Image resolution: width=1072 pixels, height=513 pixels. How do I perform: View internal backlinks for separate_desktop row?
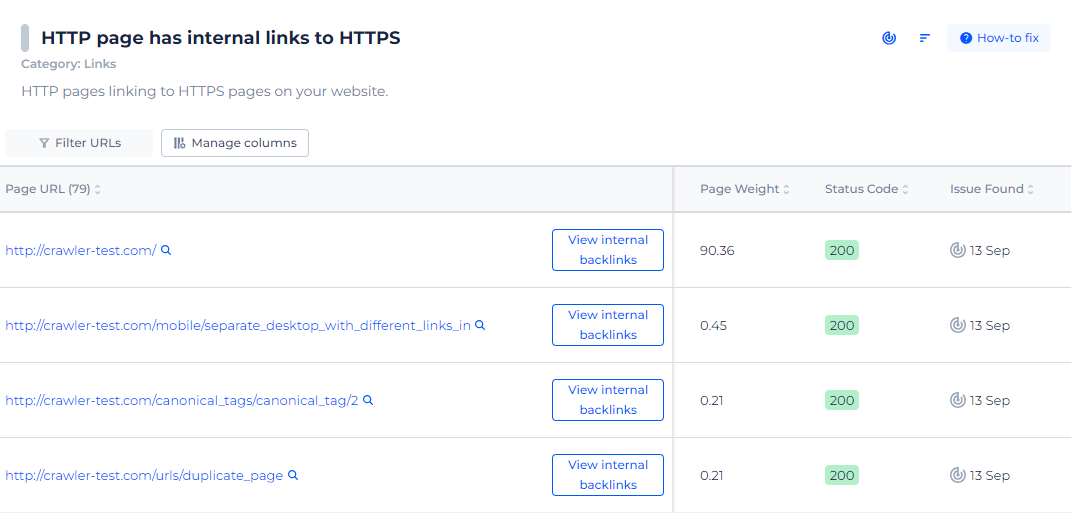pos(608,325)
